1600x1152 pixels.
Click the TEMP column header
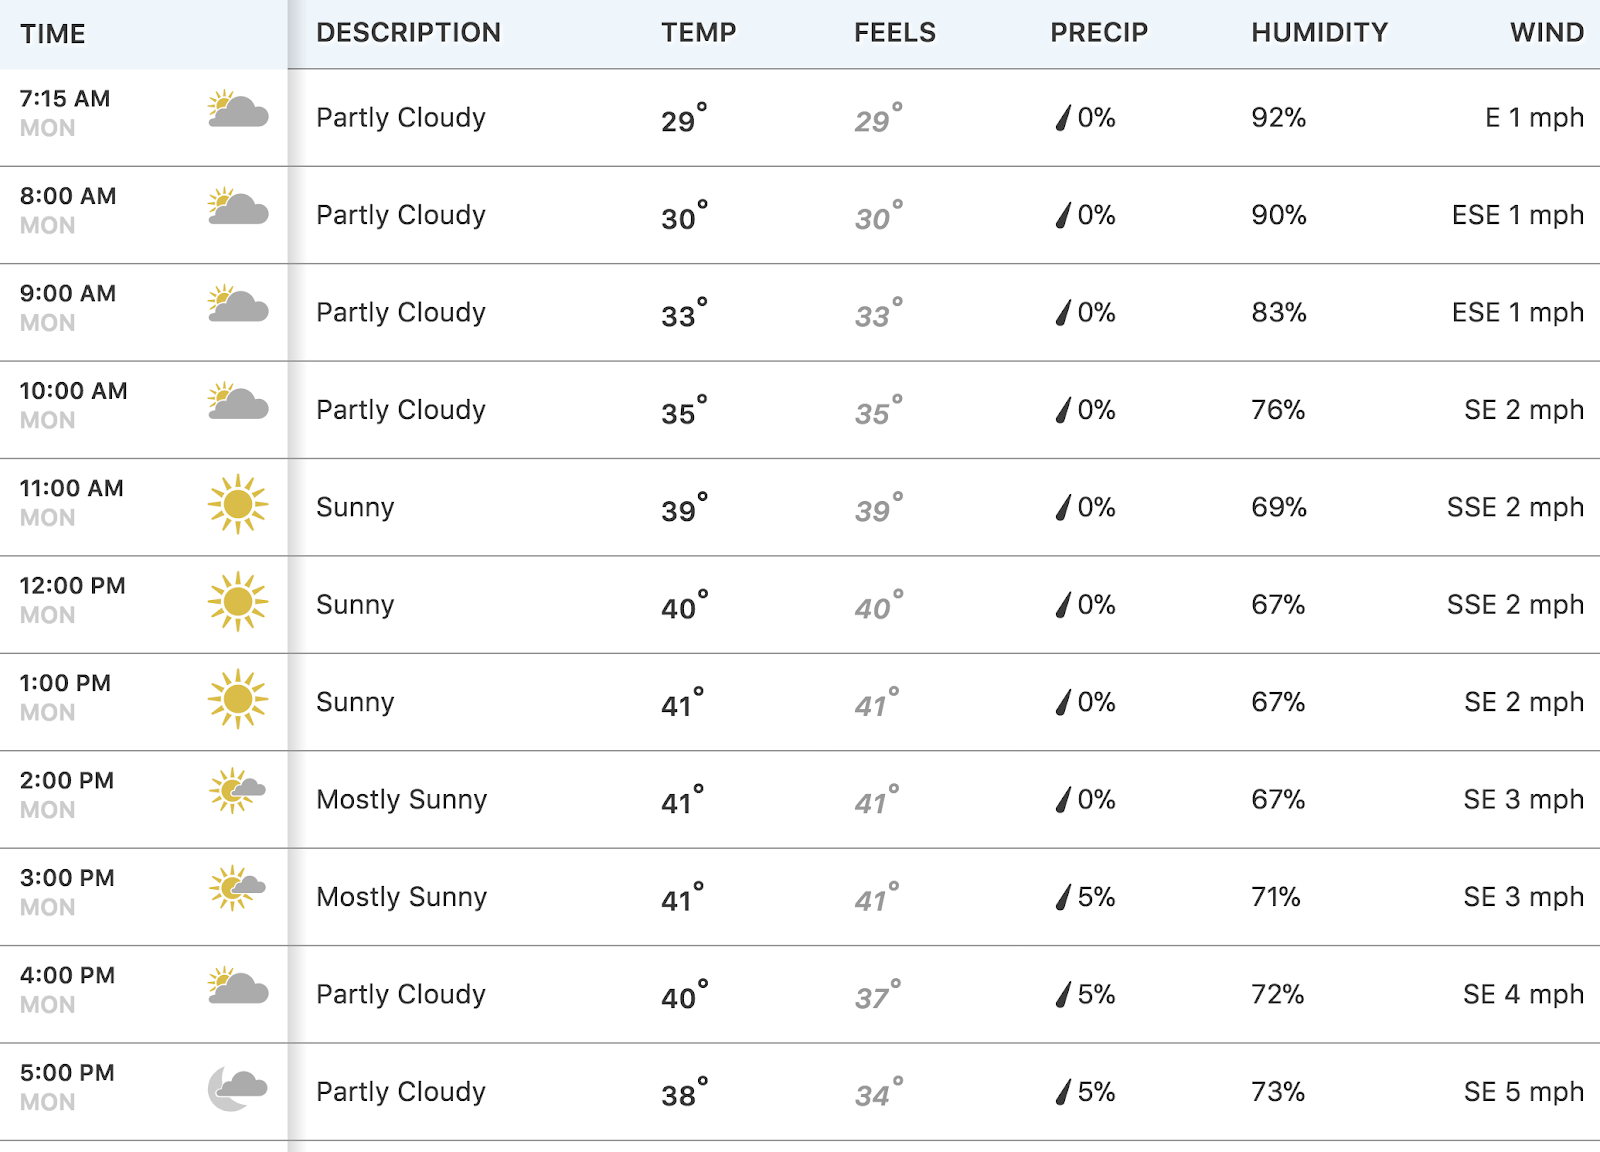[698, 33]
